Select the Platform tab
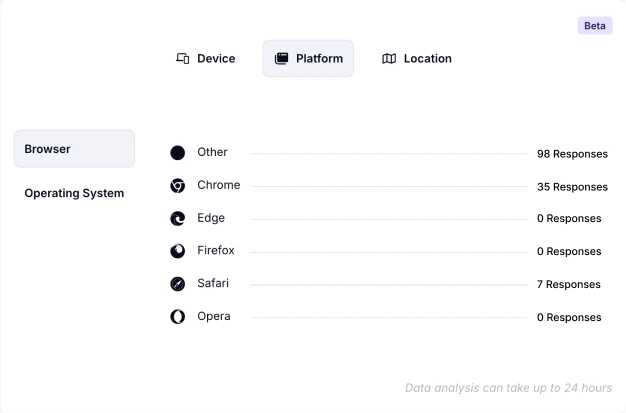Viewport: 626px width, 413px height. [308, 59]
